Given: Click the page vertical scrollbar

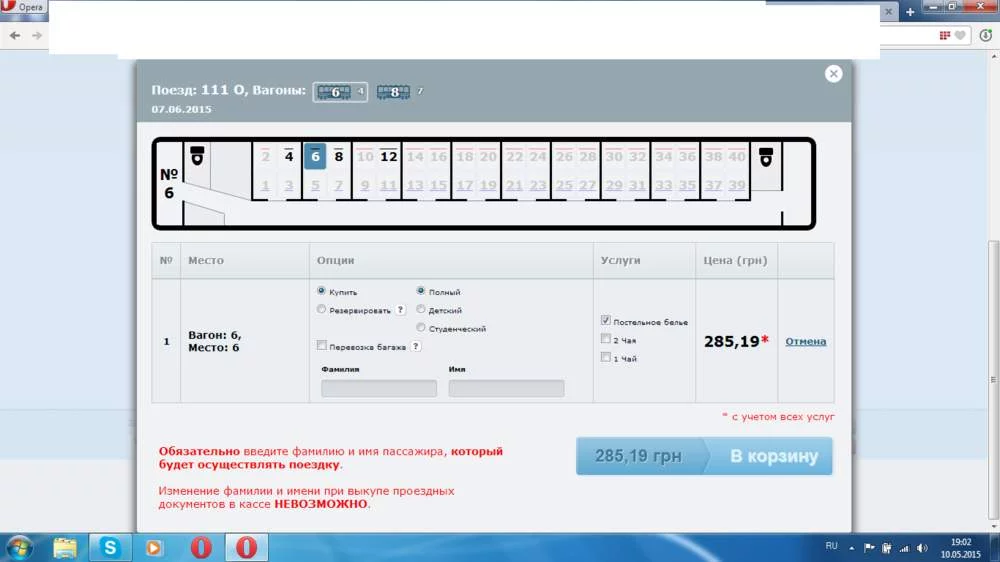Looking at the screenshot, I should (993, 380).
